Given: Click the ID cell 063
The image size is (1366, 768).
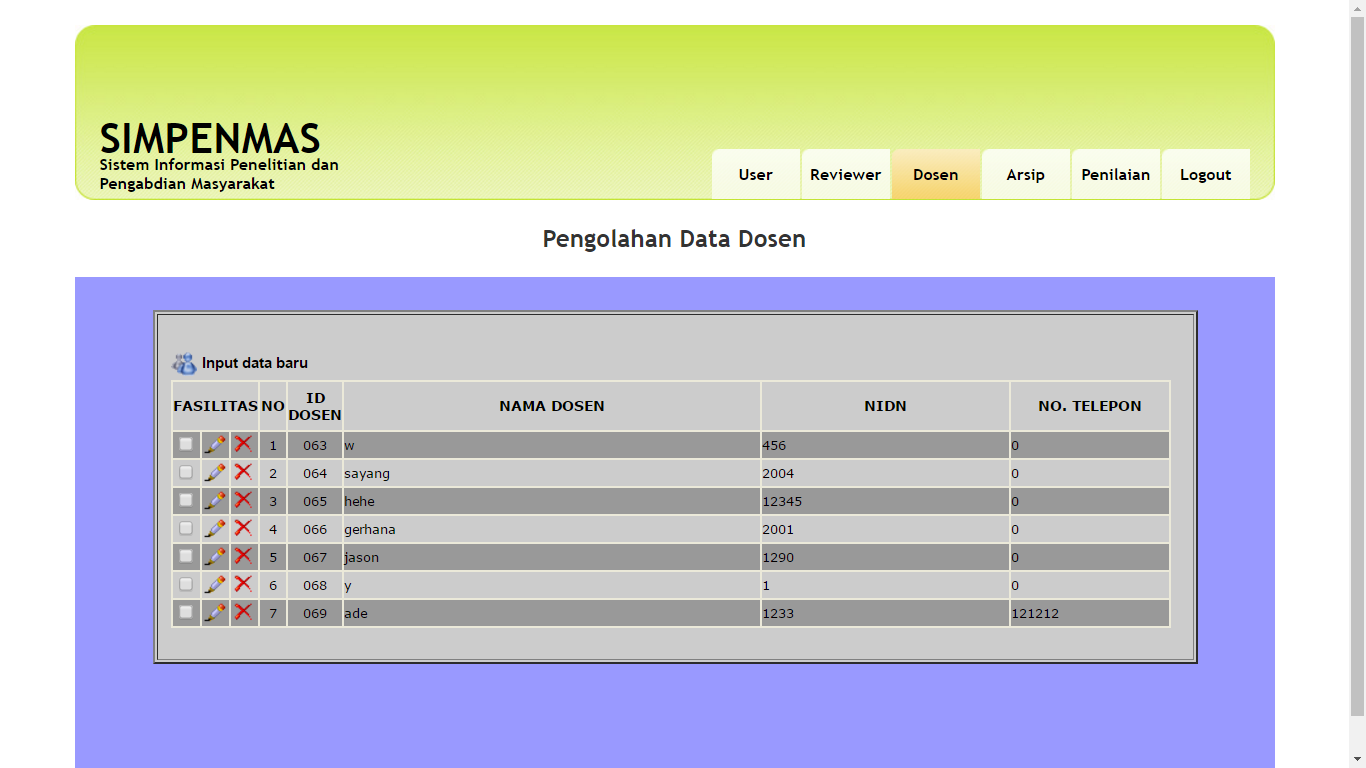Looking at the screenshot, I should tap(315, 445).
